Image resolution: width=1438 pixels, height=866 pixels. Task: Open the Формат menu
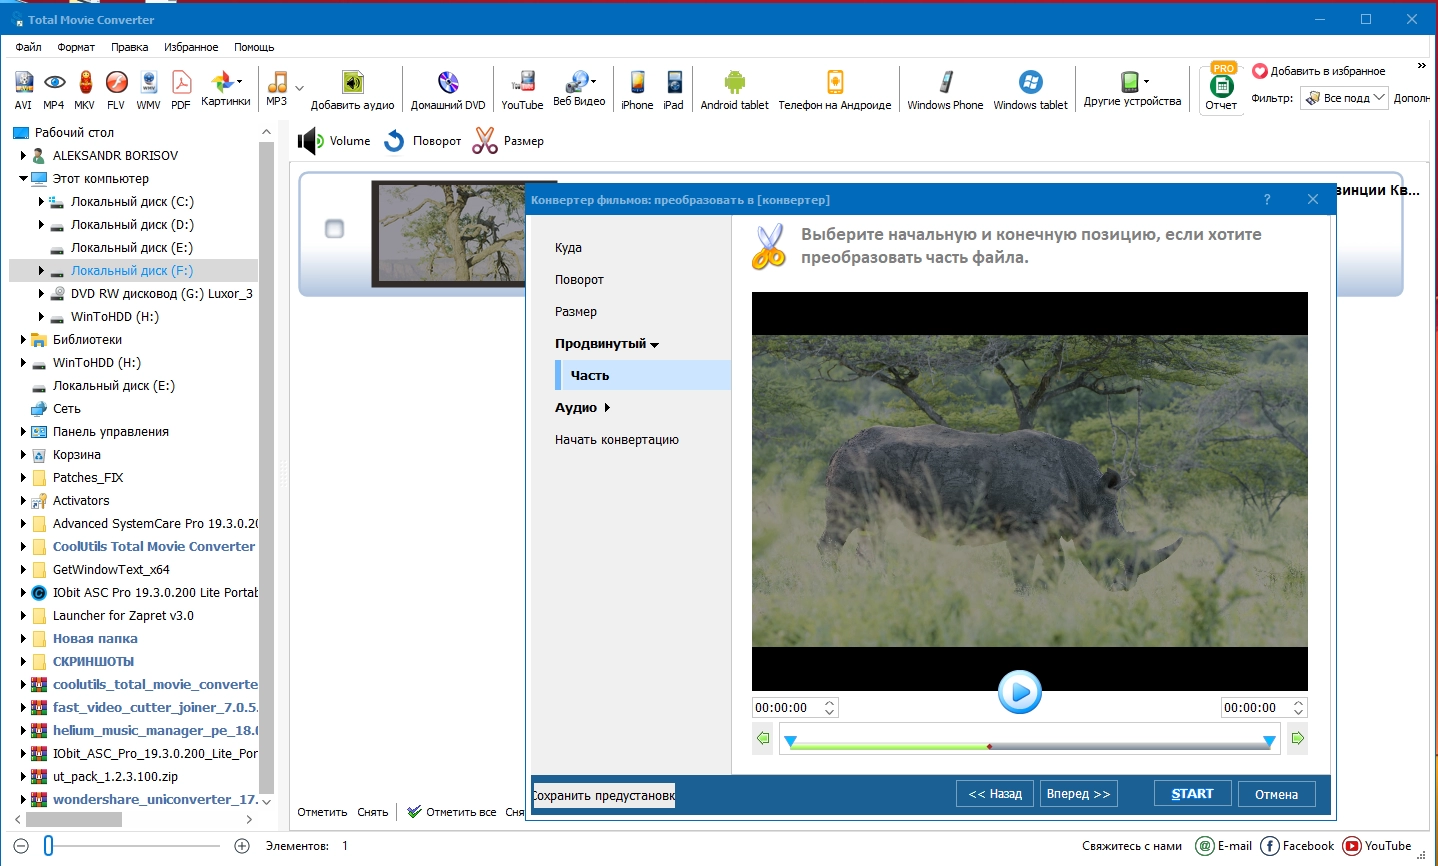(76, 47)
